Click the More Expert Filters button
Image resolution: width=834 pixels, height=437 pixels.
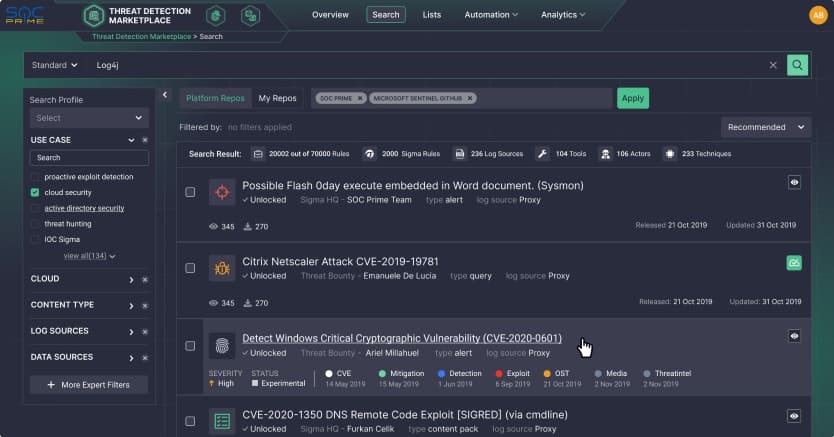click(x=88, y=385)
